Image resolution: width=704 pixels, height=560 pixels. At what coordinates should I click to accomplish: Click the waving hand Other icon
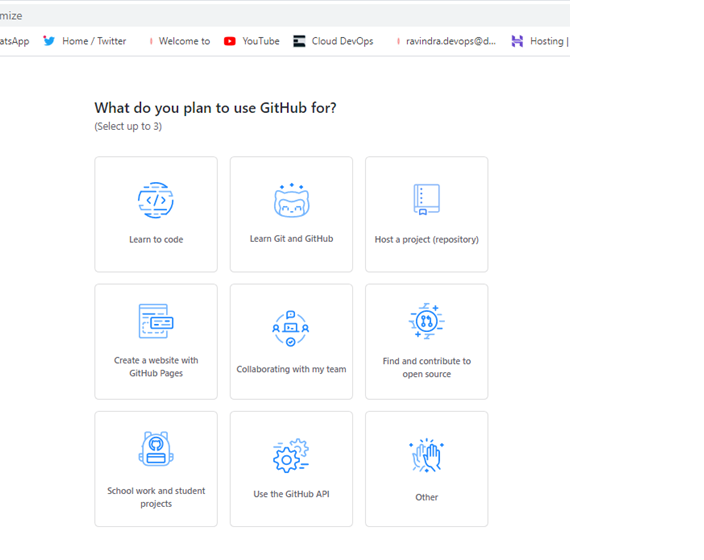click(x=427, y=456)
